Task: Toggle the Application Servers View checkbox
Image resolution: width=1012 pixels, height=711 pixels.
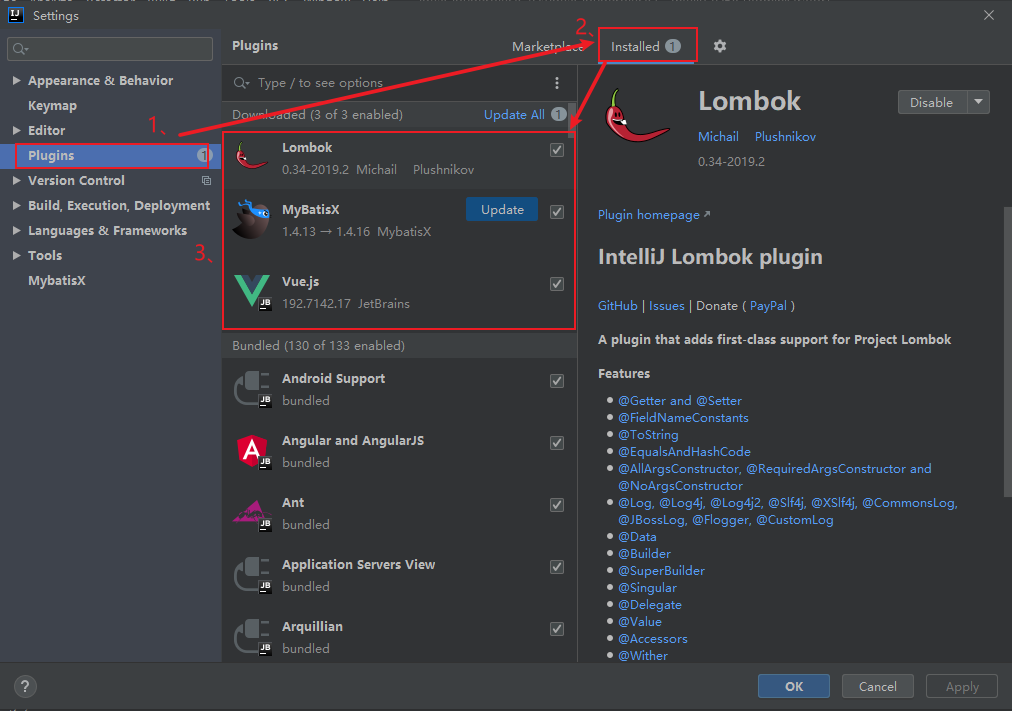Action: click(x=557, y=566)
